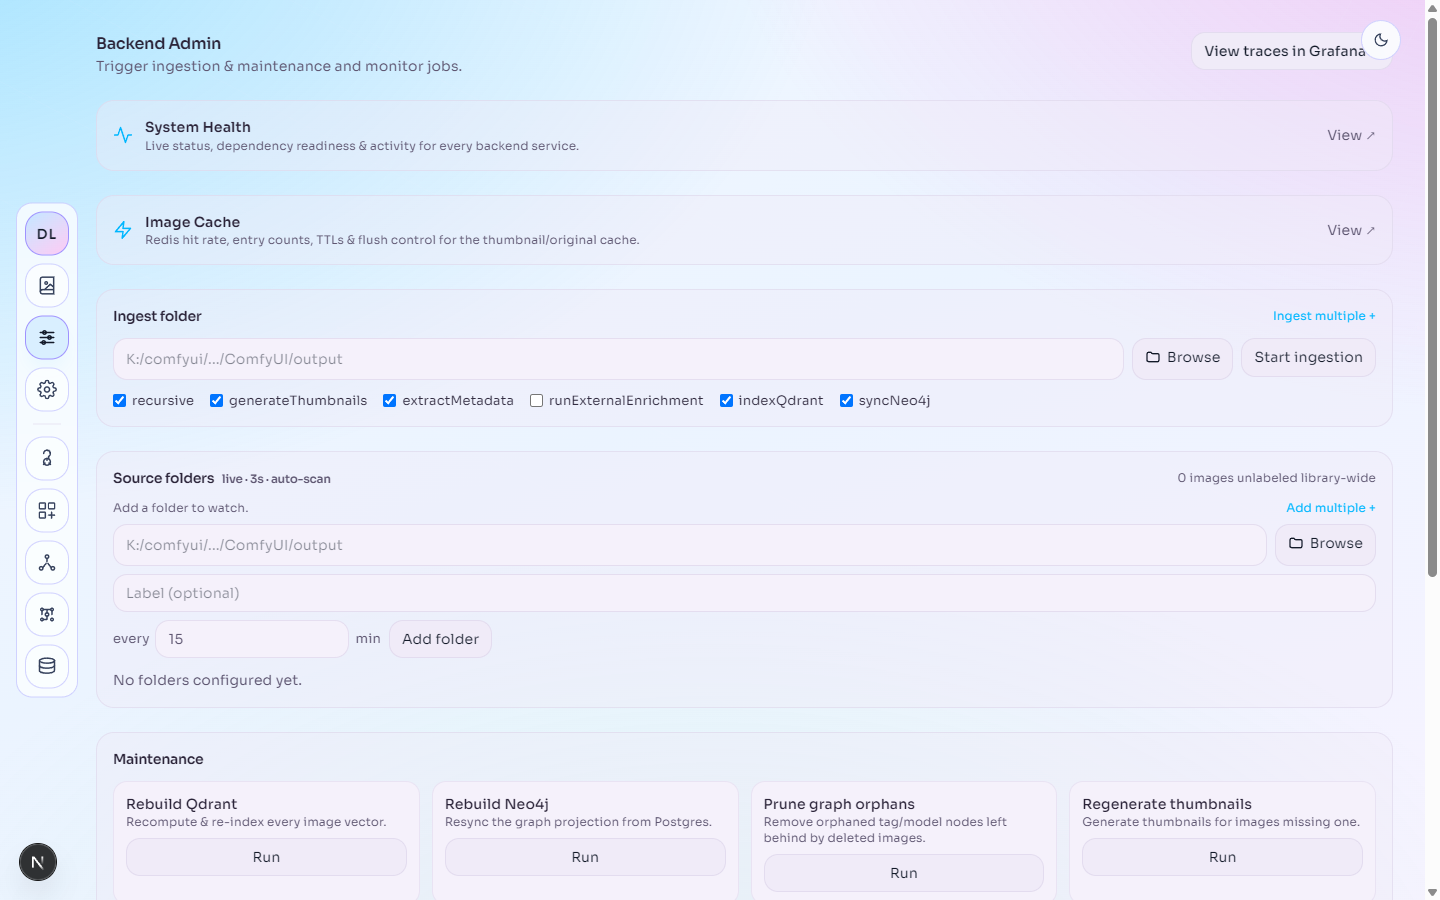
Task: Toggle dark mode with the moon icon
Action: click(1381, 40)
